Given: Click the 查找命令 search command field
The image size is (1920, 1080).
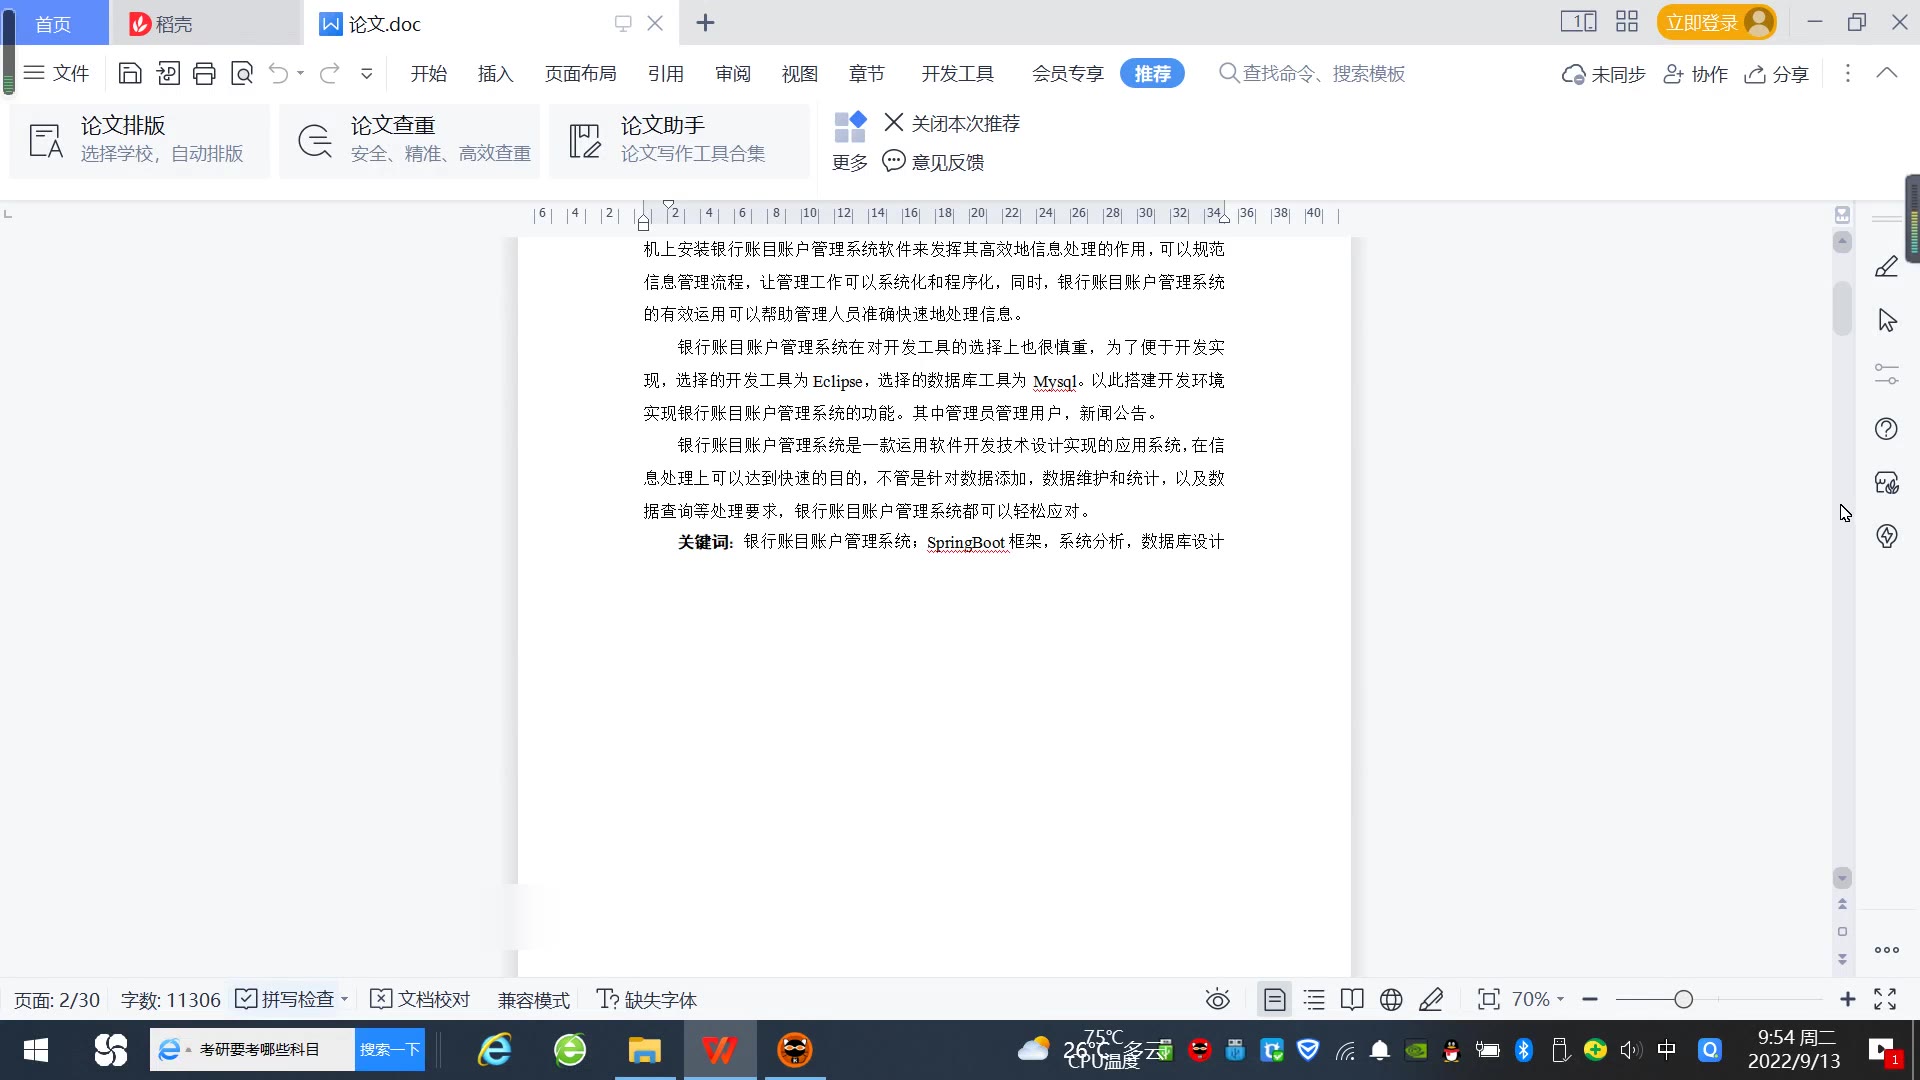Looking at the screenshot, I should pos(1322,73).
